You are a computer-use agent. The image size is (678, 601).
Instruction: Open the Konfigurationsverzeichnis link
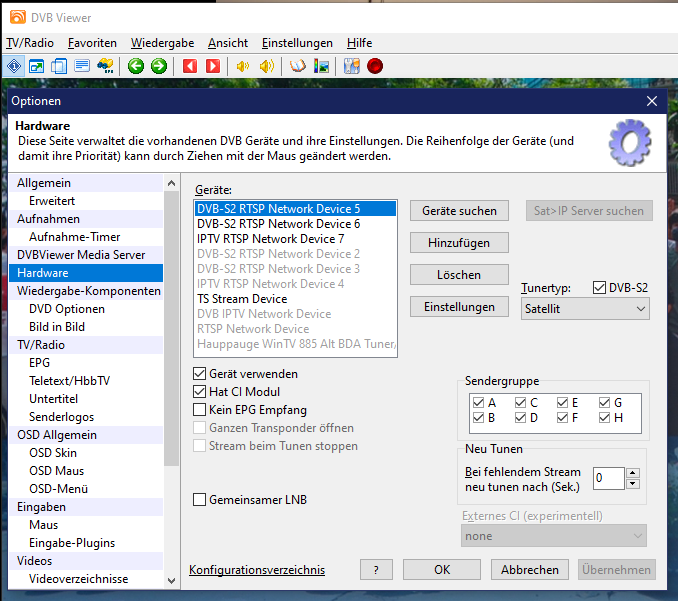(x=257, y=570)
